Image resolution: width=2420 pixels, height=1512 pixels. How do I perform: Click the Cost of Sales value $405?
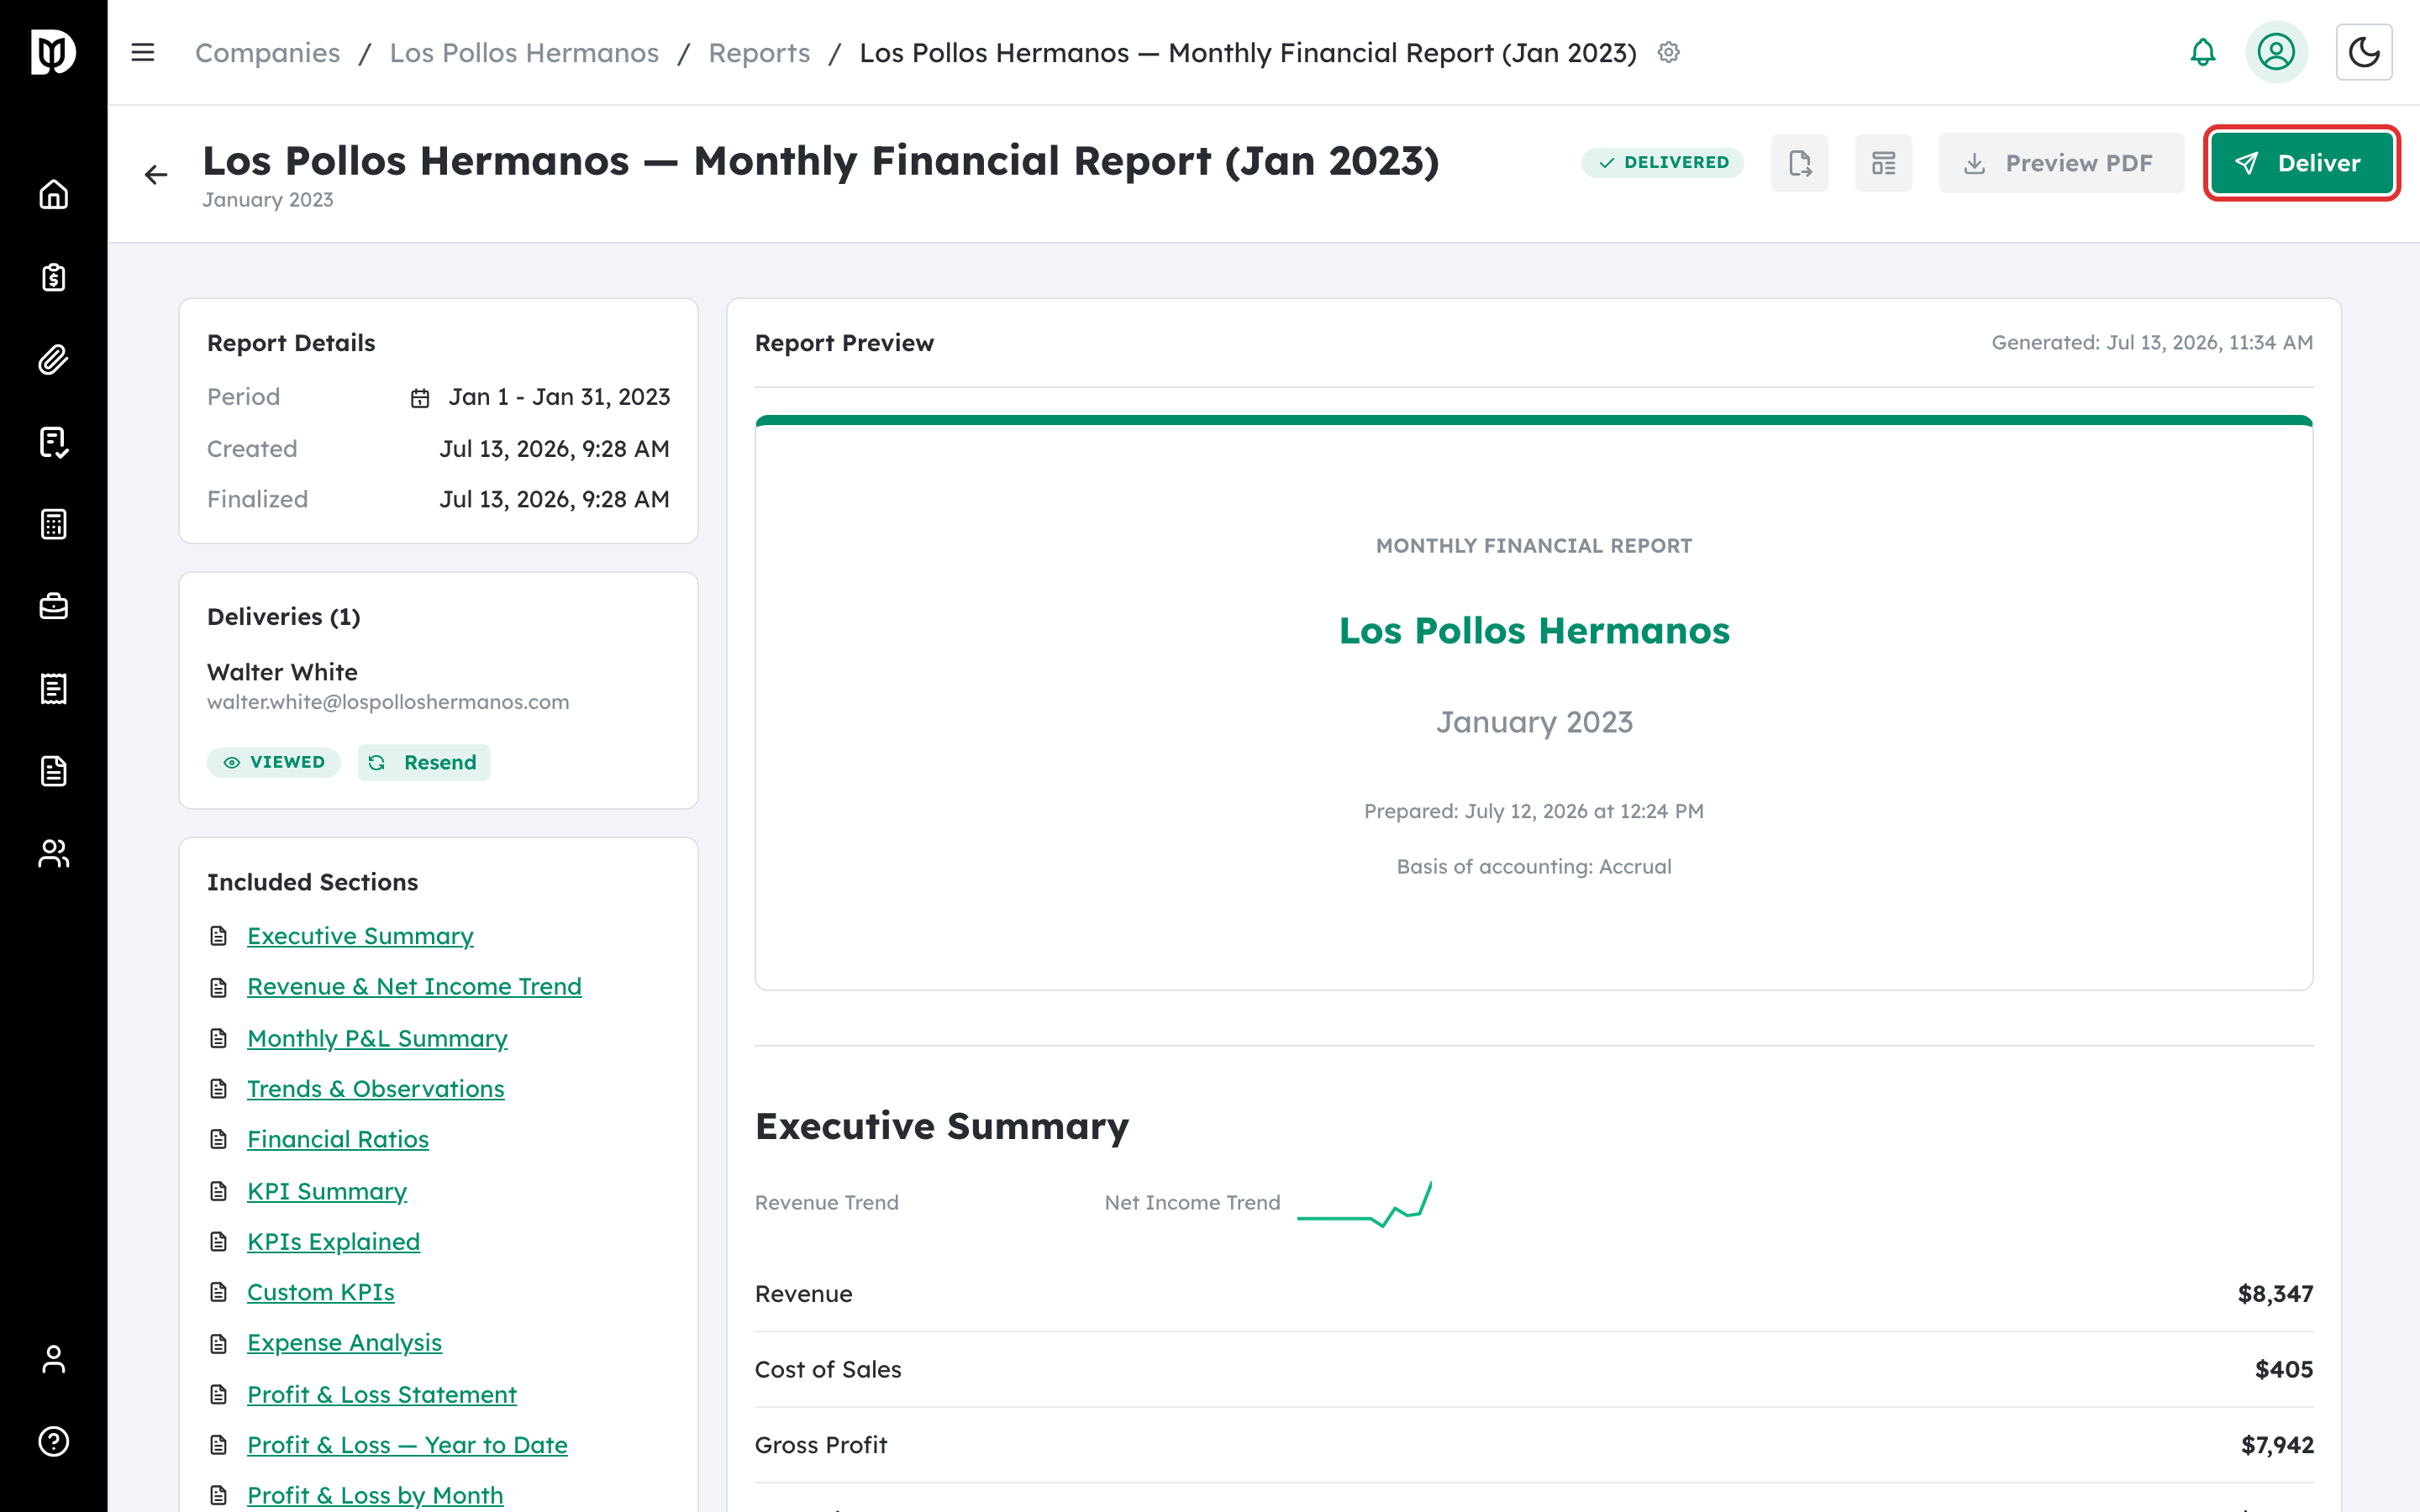click(2284, 1370)
